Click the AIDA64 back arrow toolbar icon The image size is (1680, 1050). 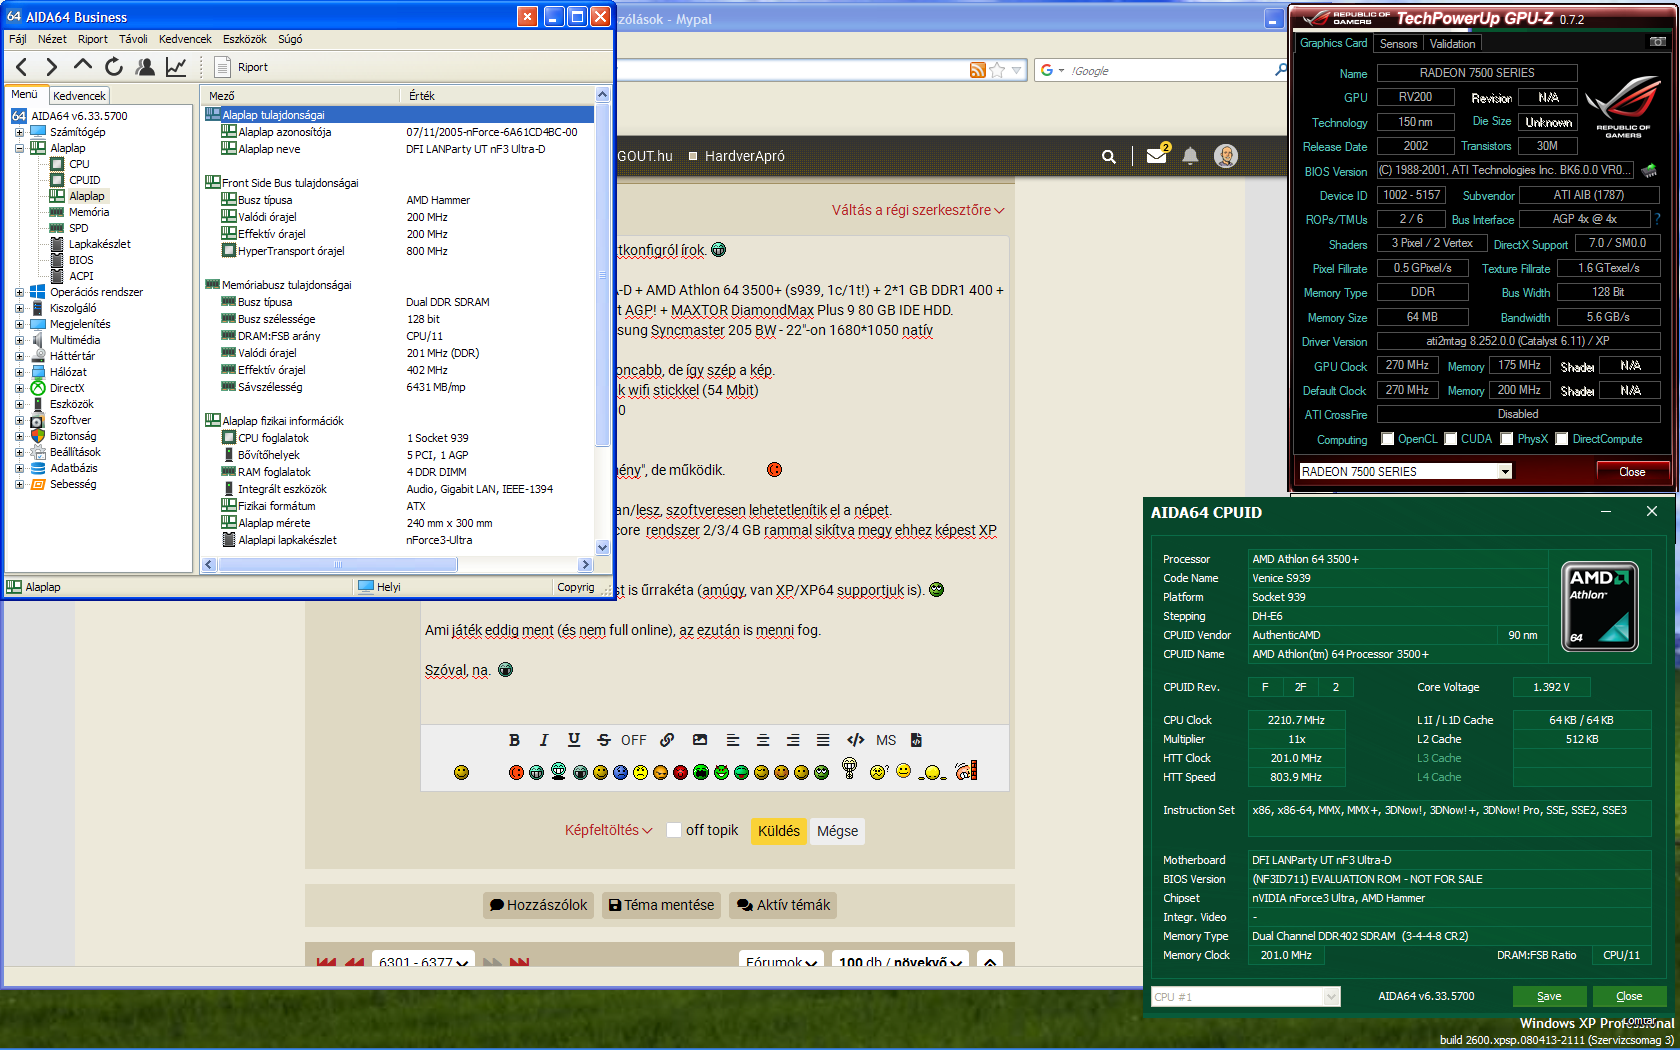[x=21, y=67]
